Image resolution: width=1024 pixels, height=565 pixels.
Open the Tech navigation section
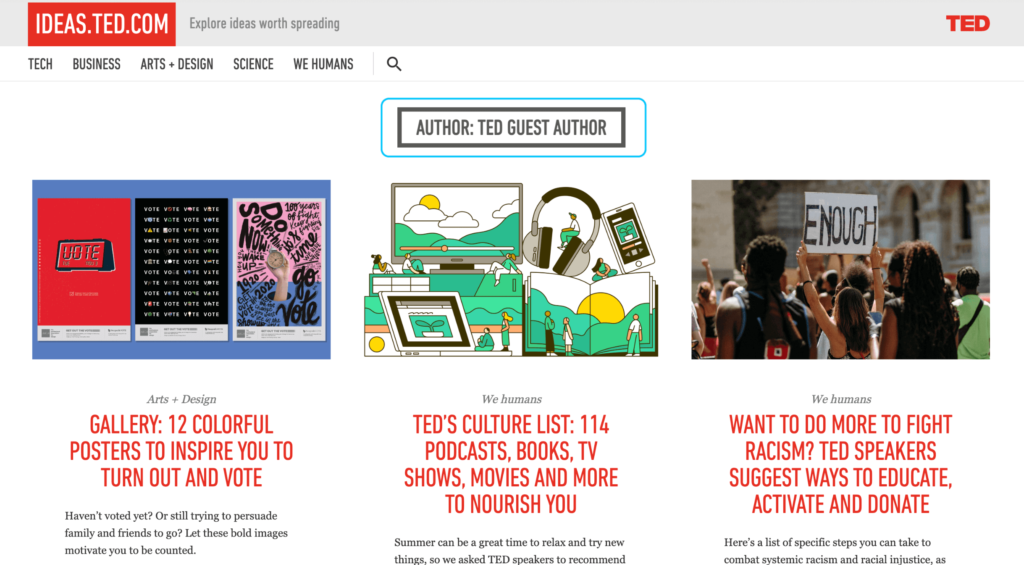(x=40, y=64)
